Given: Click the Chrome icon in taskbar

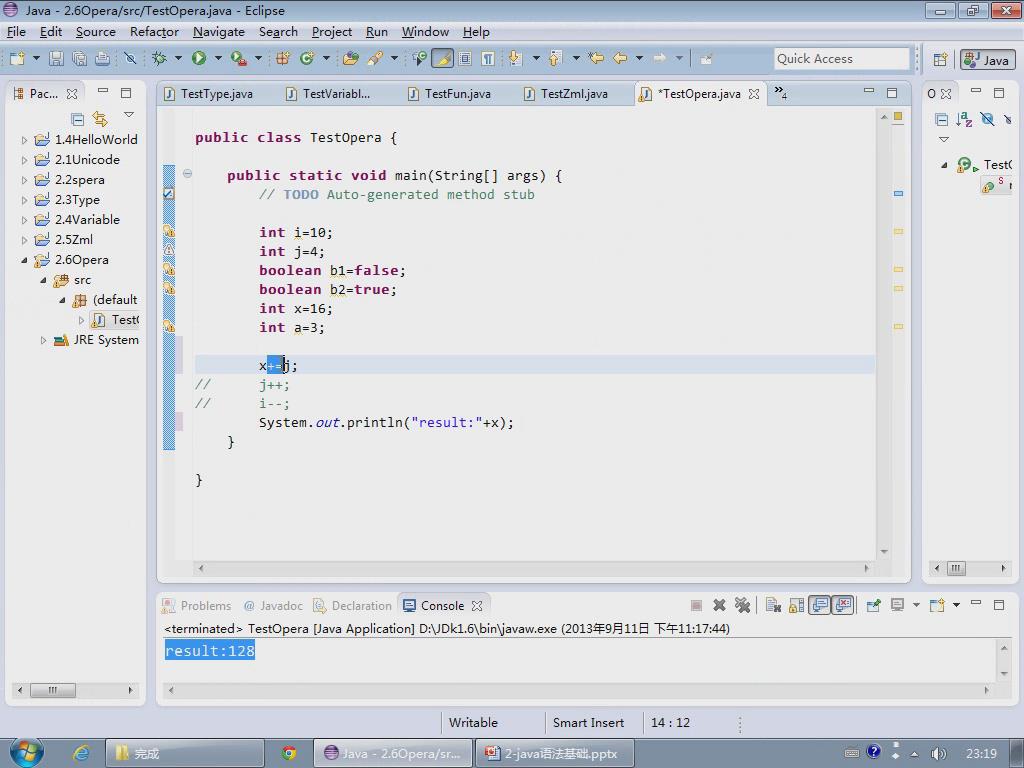Looking at the screenshot, I should (x=289, y=754).
